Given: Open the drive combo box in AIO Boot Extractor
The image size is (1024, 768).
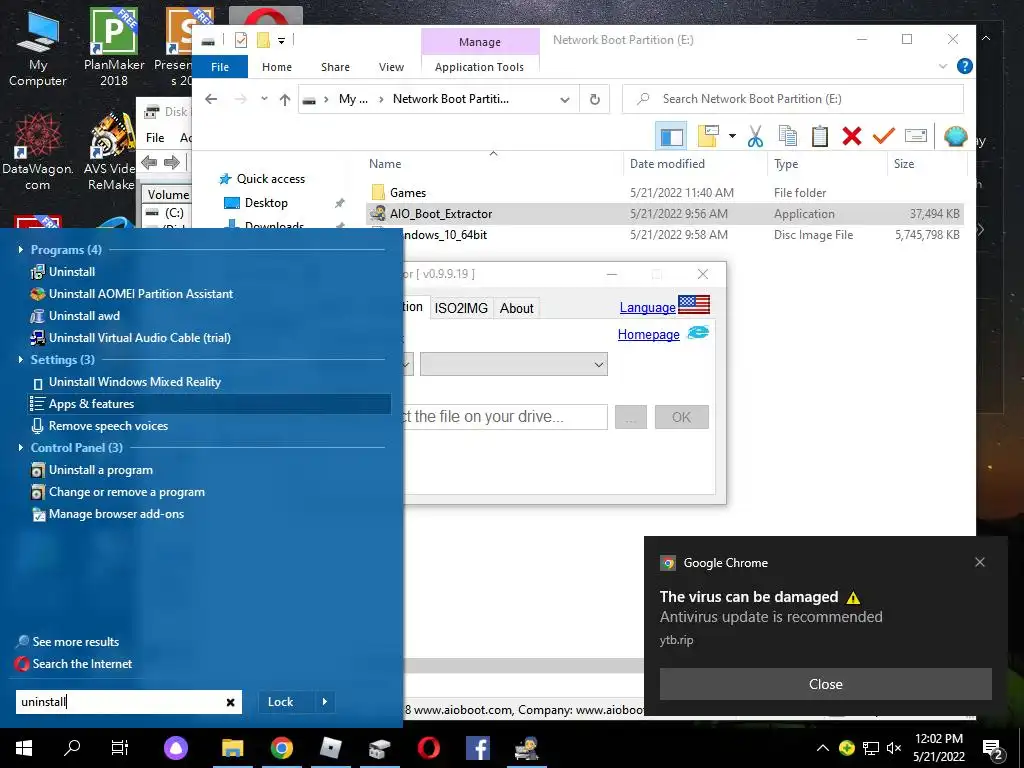Looking at the screenshot, I should 514,364.
